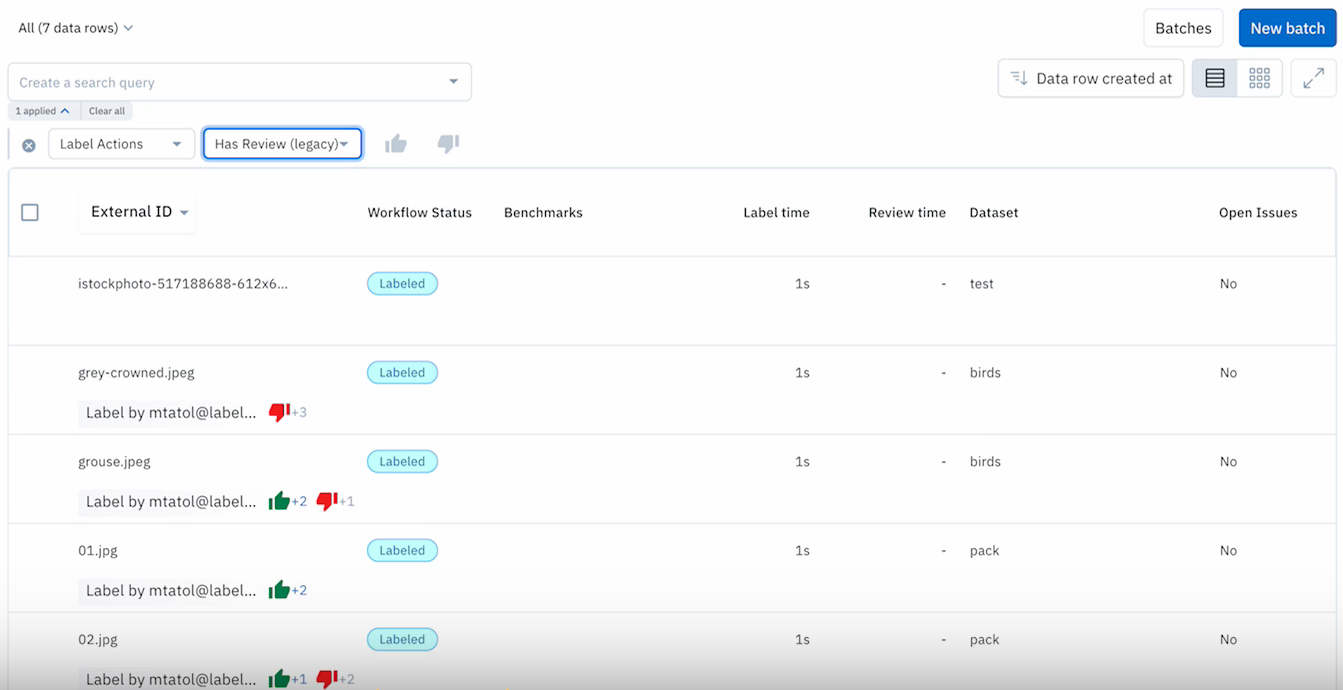Click the label by mtatol on grey-crowned.jpeg

(171, 412)
